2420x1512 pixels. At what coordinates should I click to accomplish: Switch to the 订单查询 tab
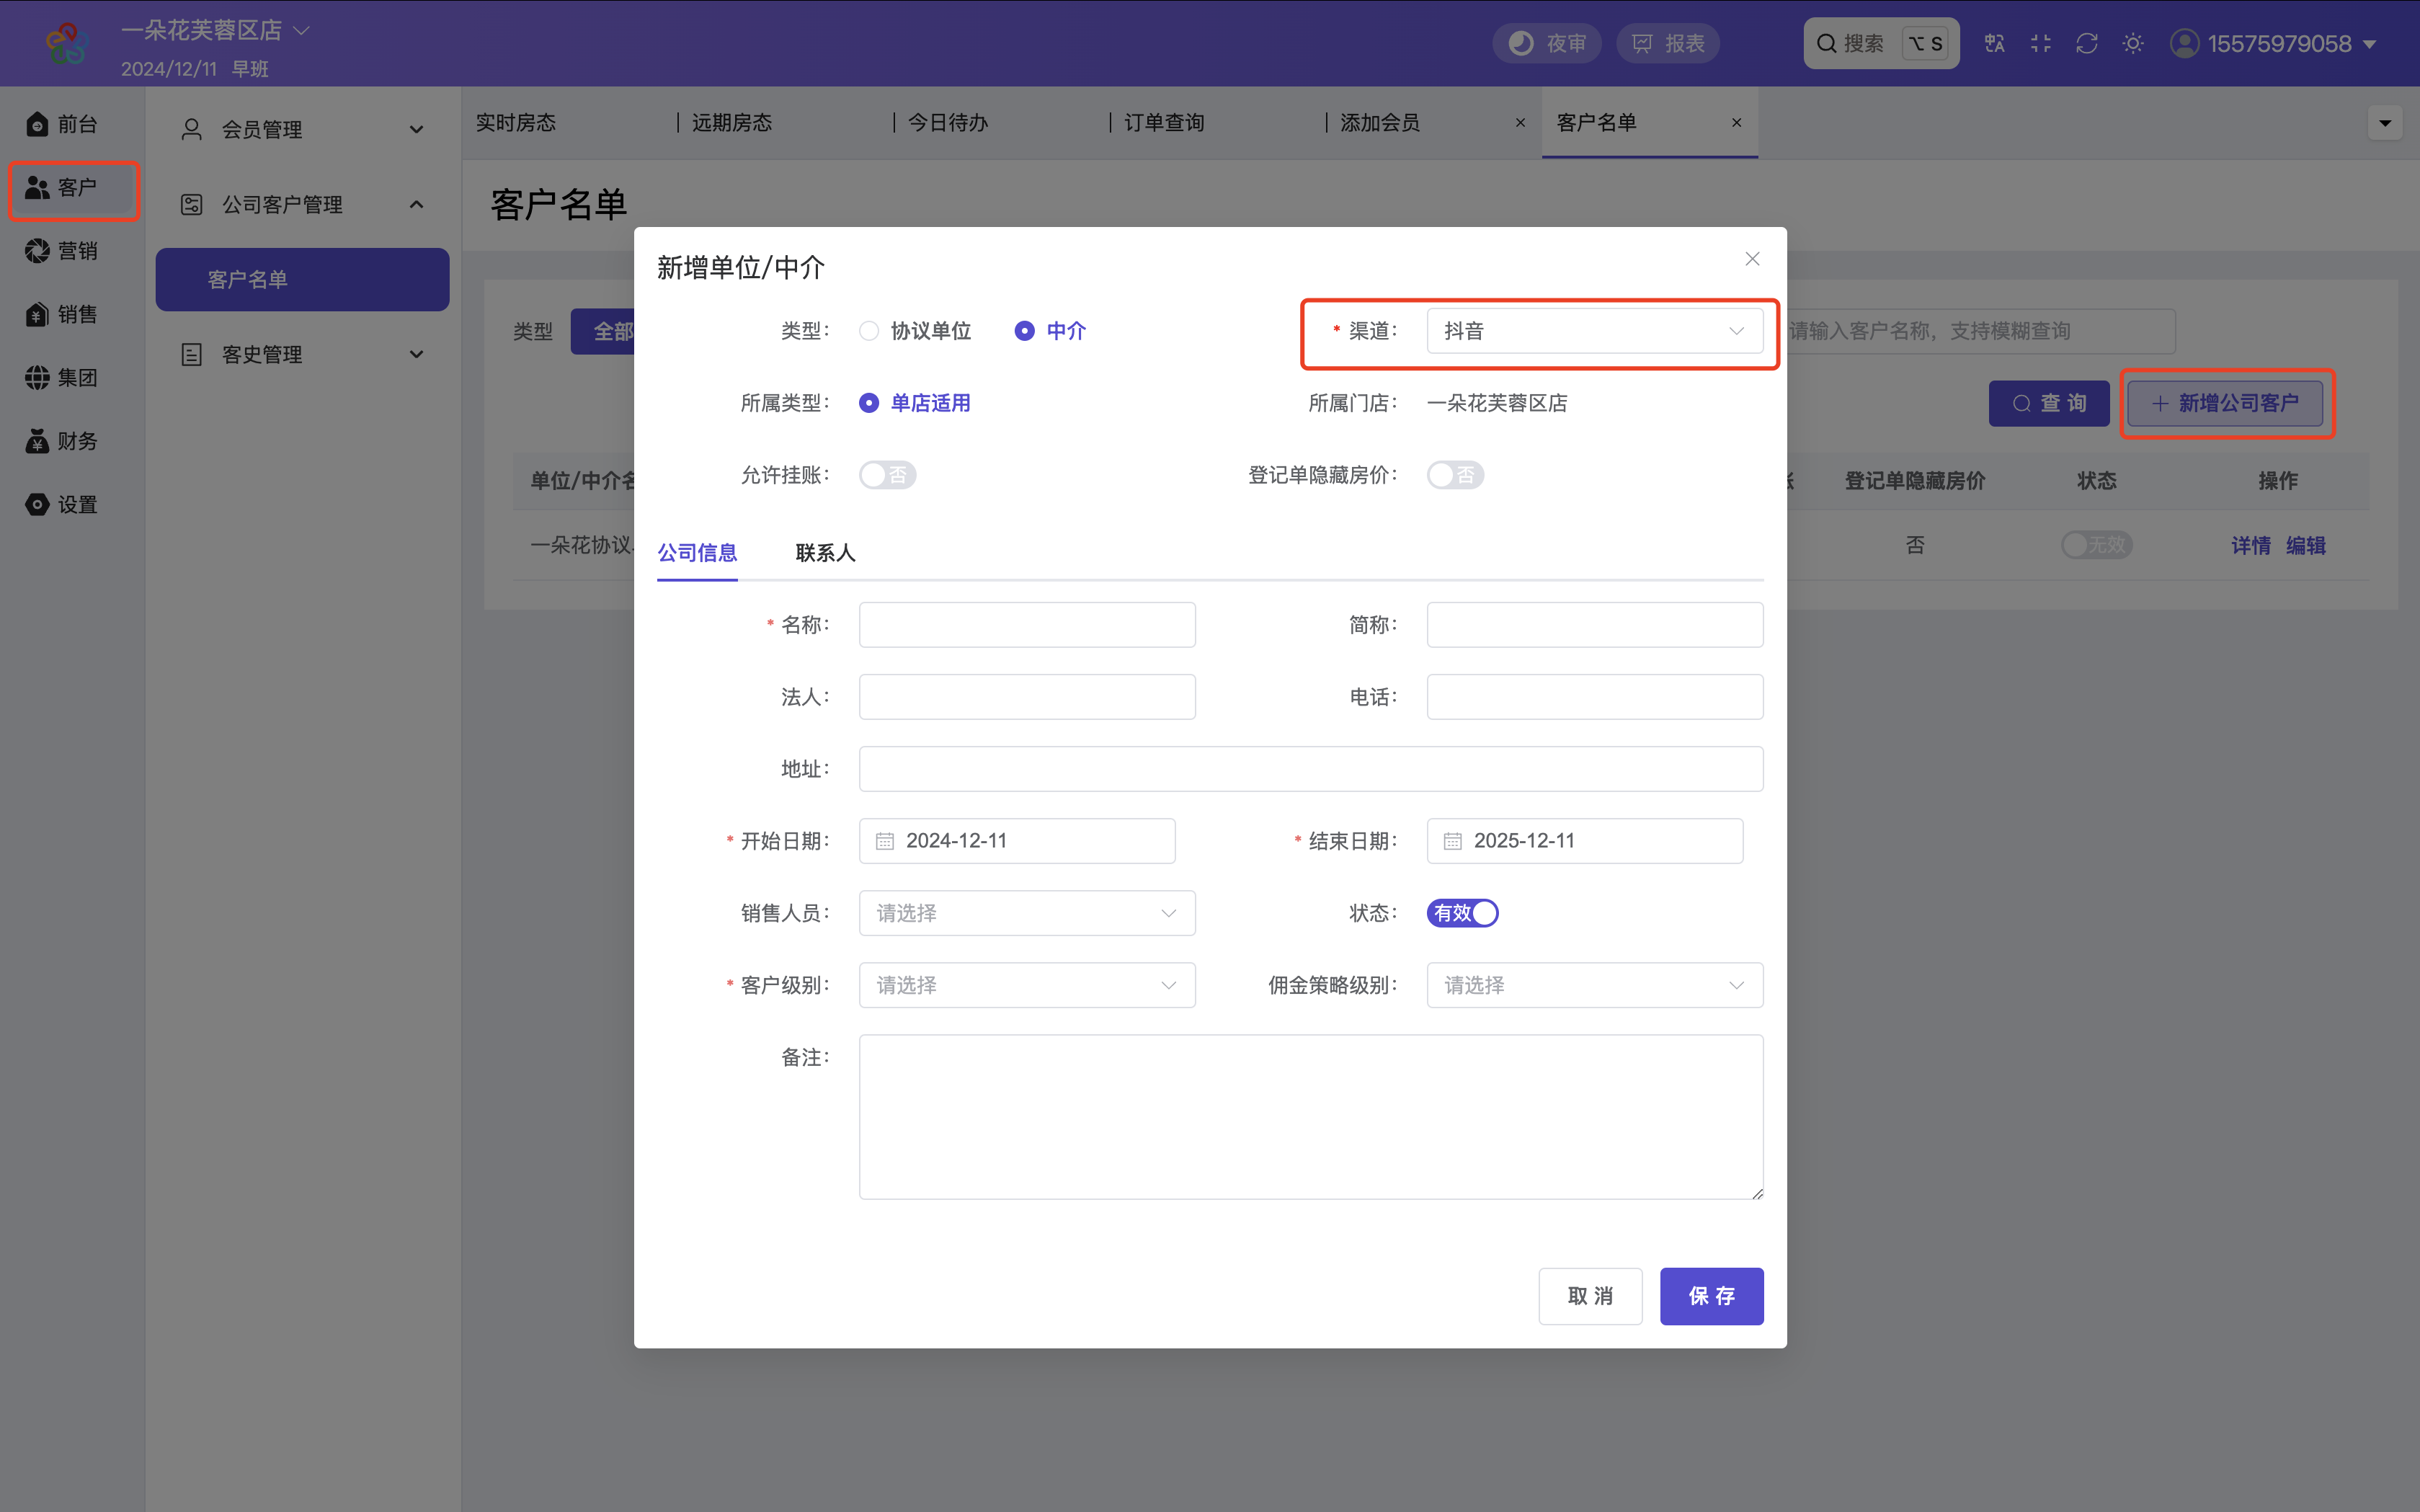(1164, 123)
